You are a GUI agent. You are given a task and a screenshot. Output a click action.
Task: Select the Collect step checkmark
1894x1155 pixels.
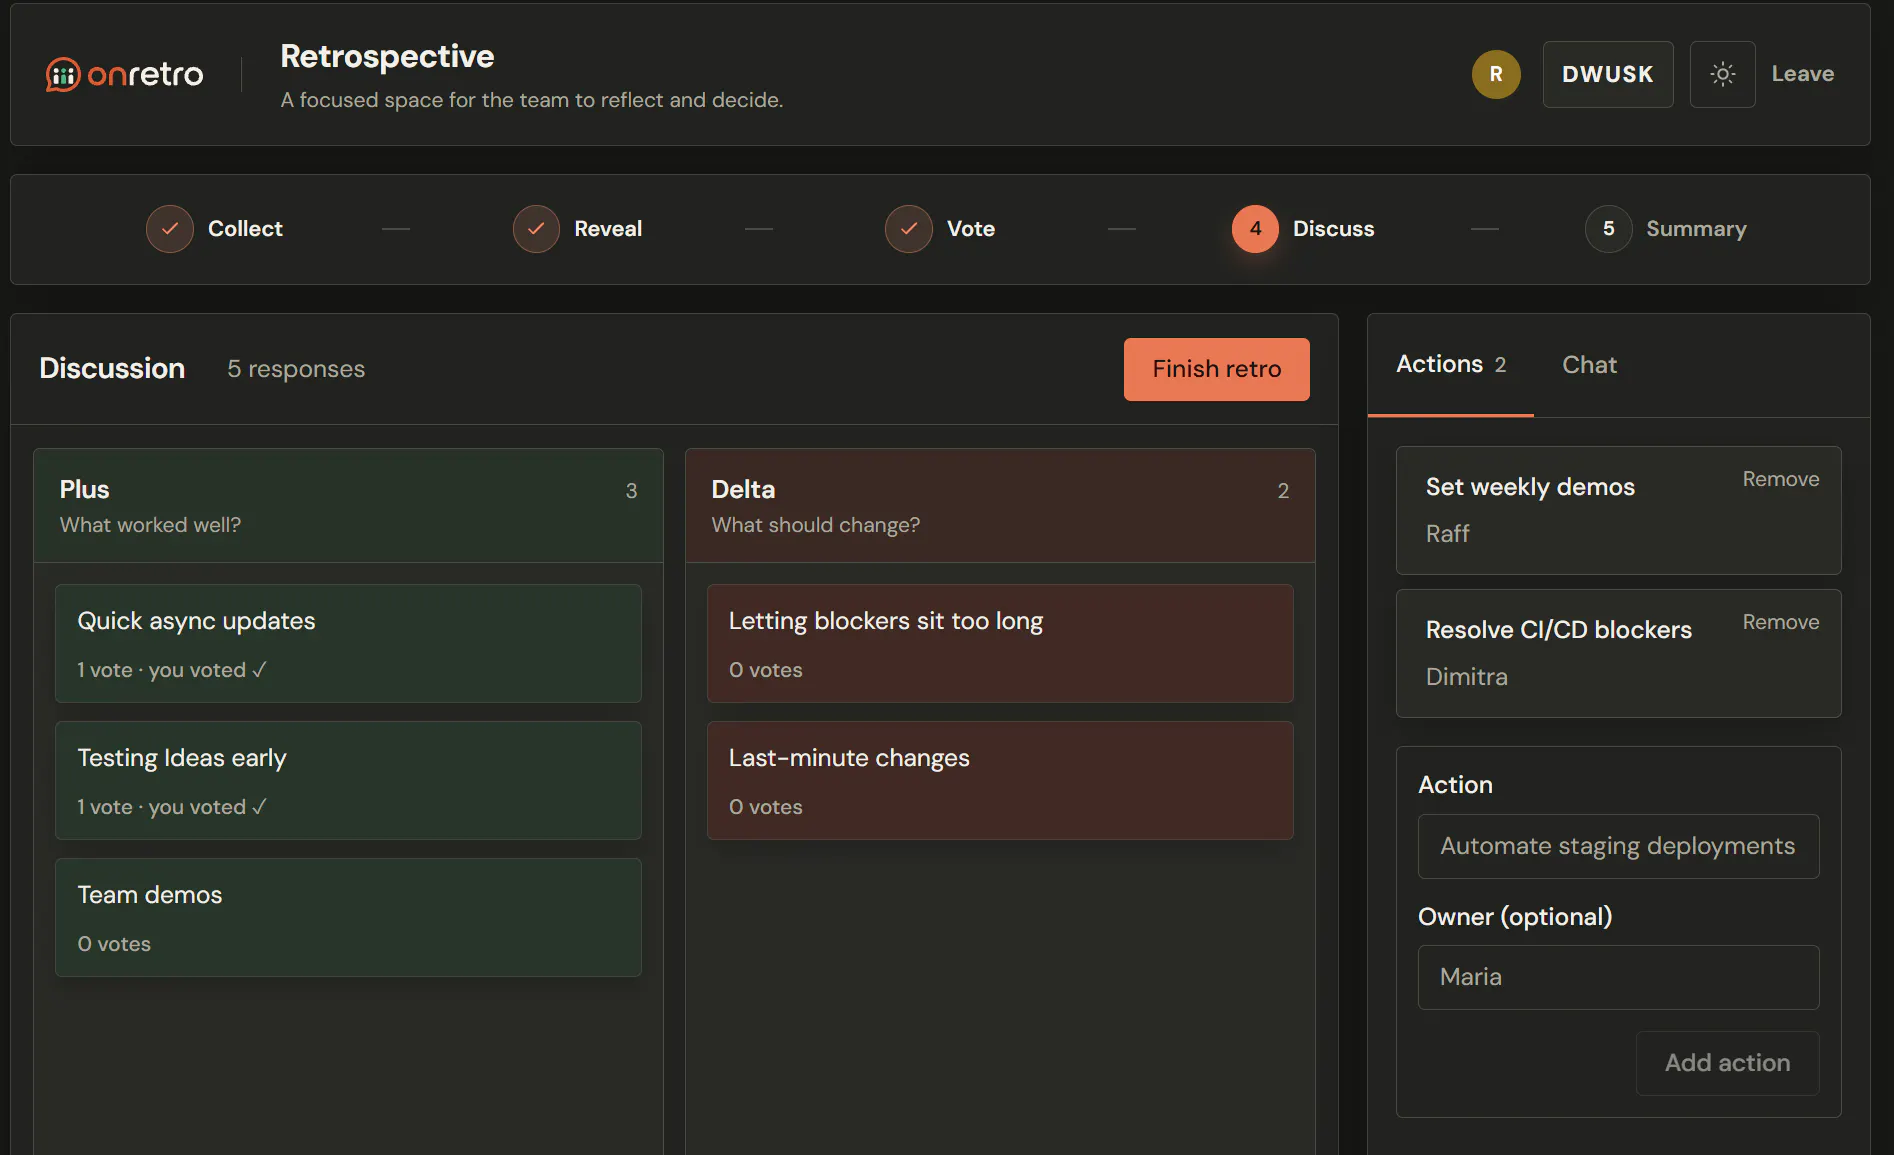click(170, 229)
